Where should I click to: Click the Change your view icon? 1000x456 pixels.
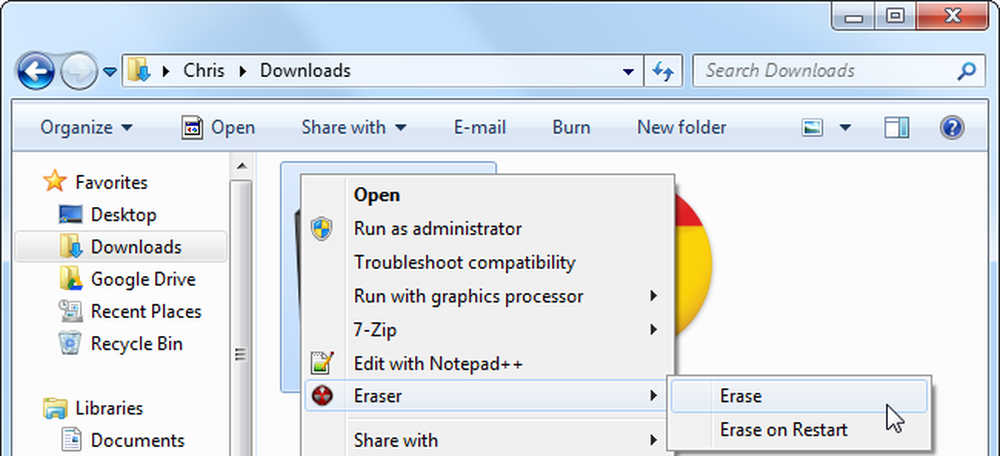point(812,128)
